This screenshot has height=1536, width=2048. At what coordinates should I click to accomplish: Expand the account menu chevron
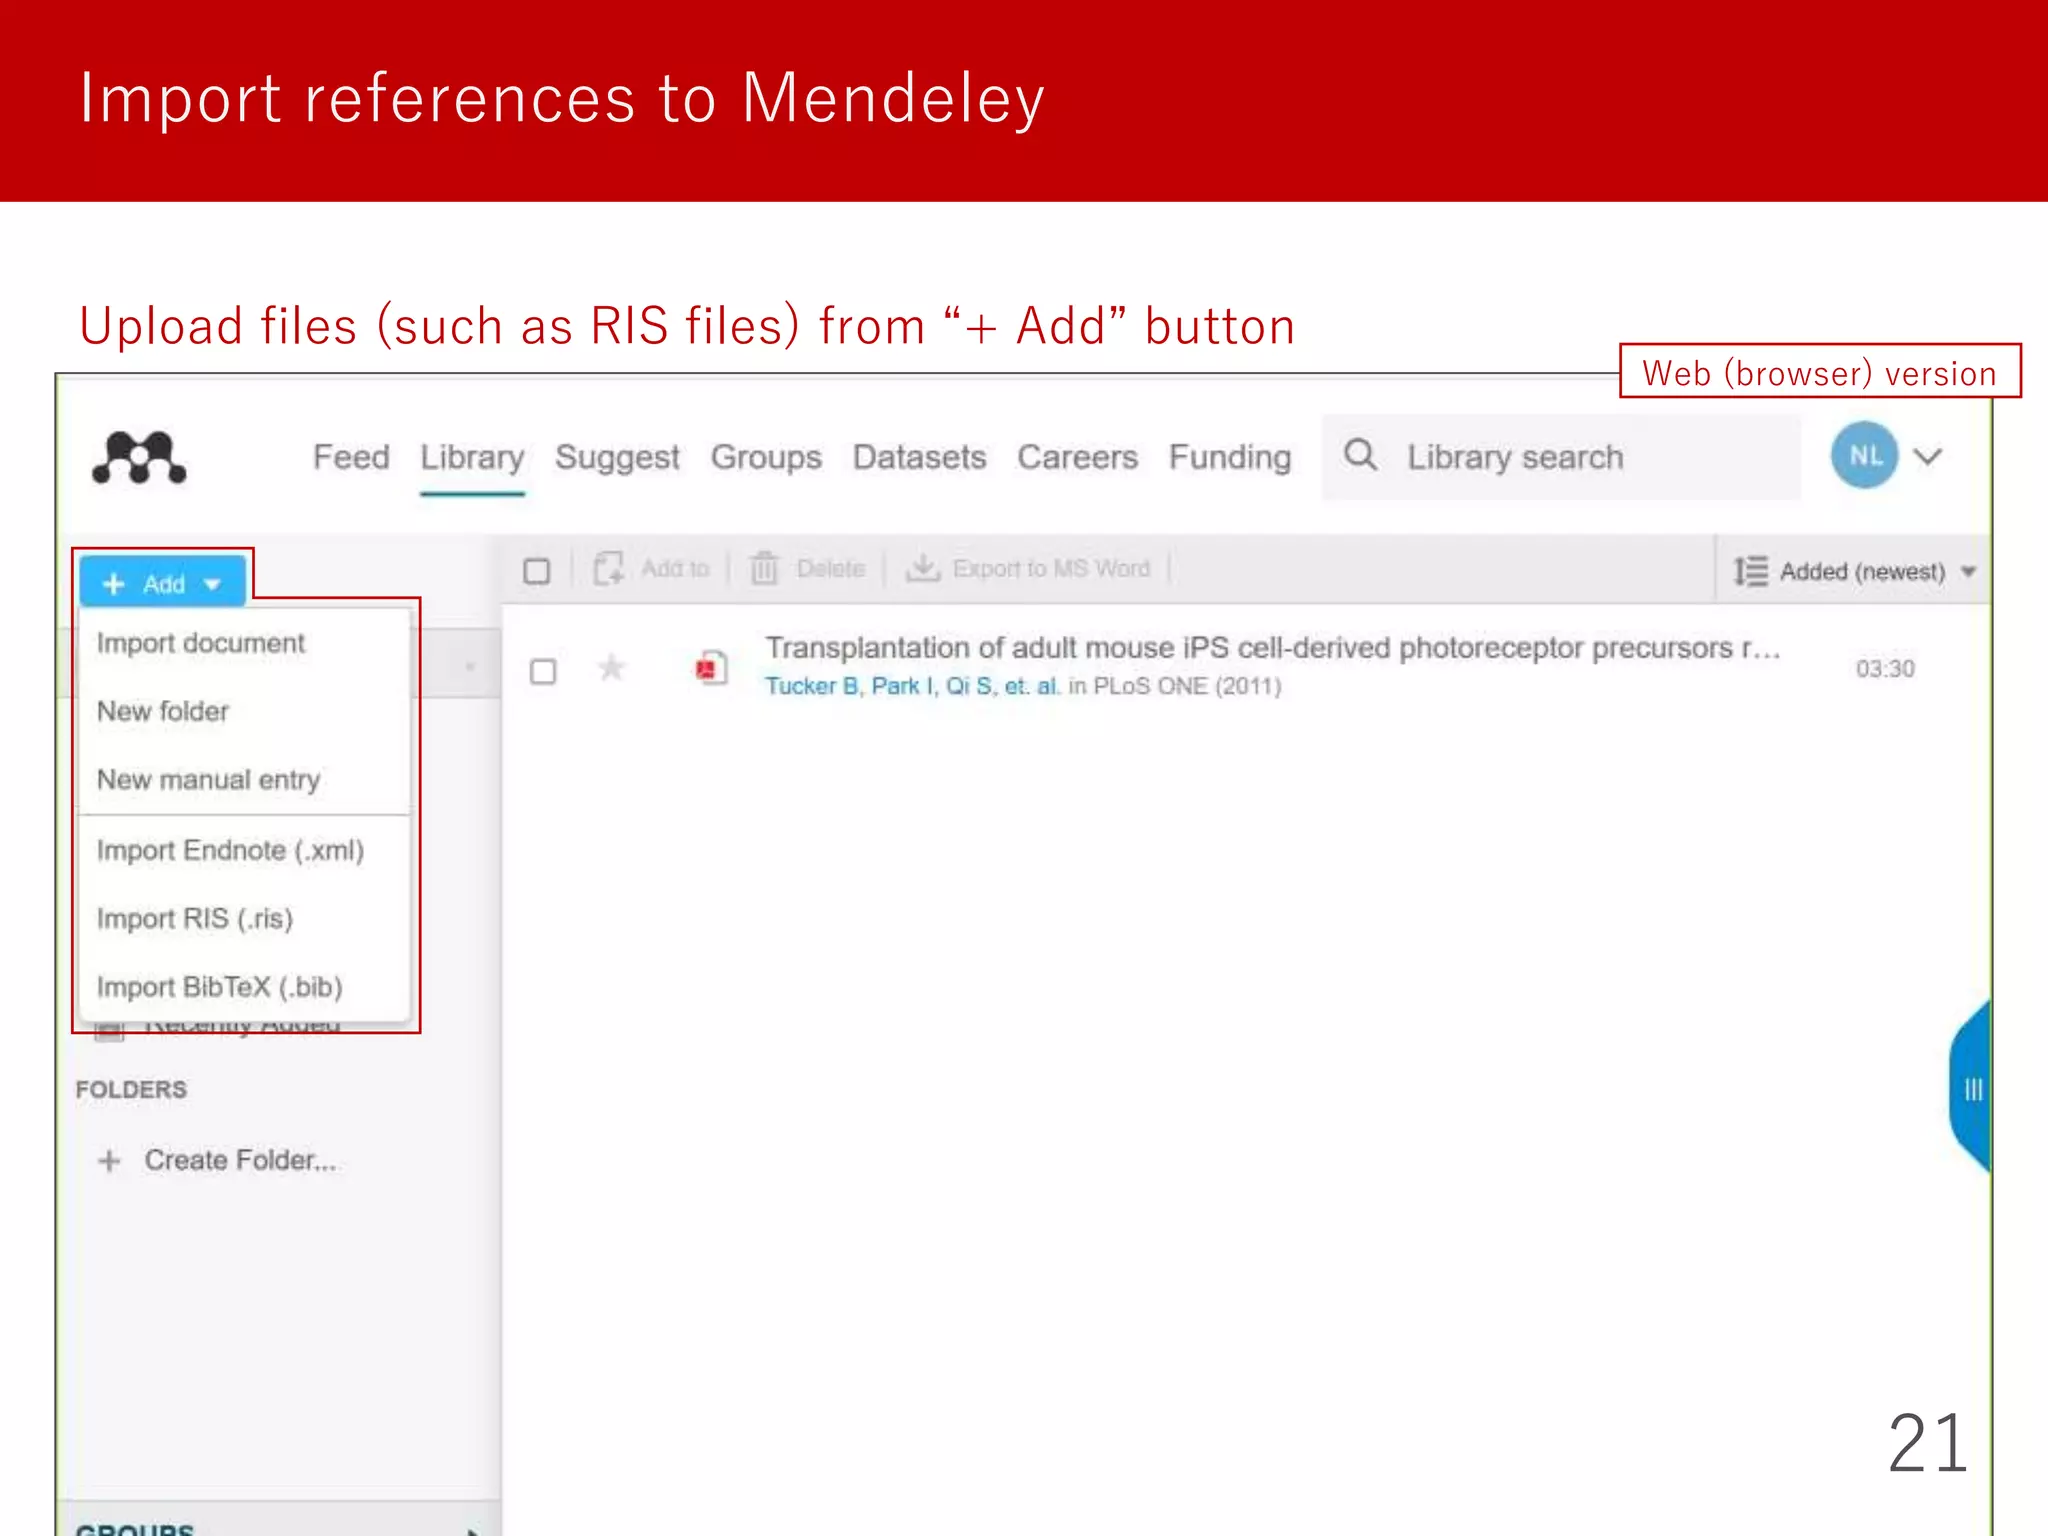pyautogui.click(x=1927, y=457)
